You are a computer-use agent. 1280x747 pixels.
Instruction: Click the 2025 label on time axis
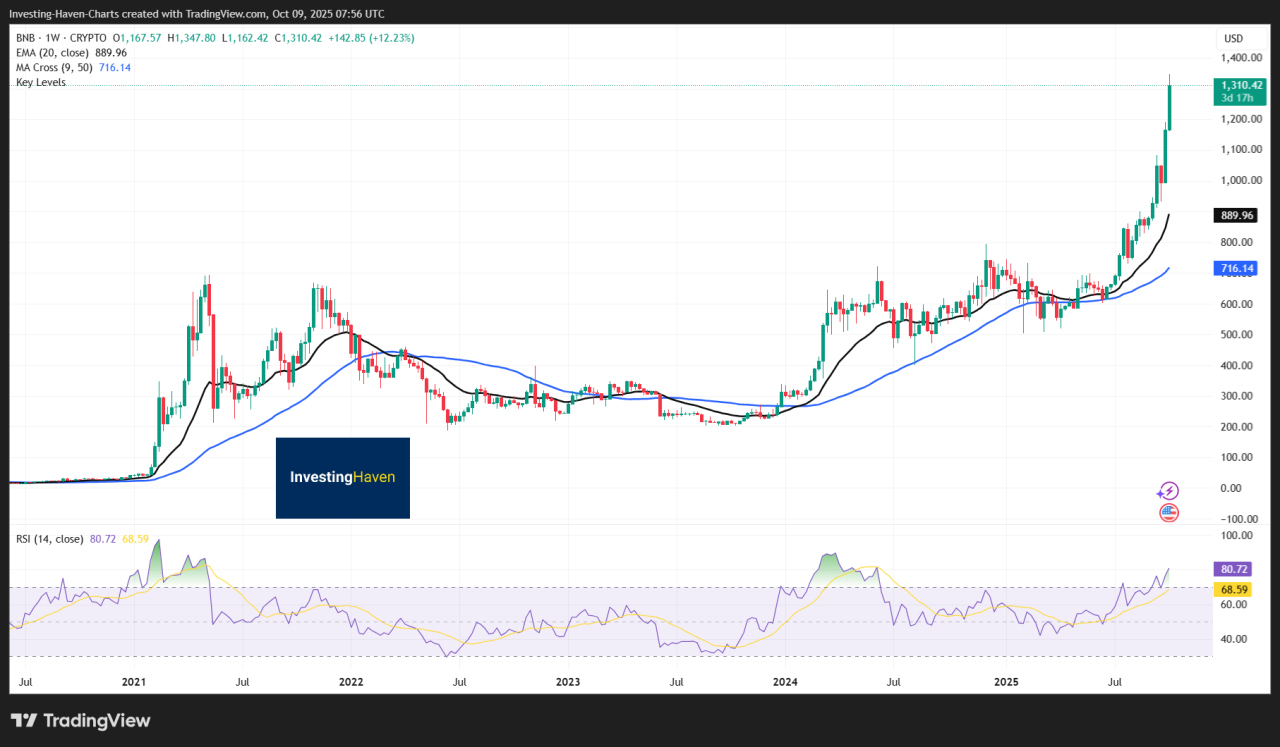point(1006,683)
